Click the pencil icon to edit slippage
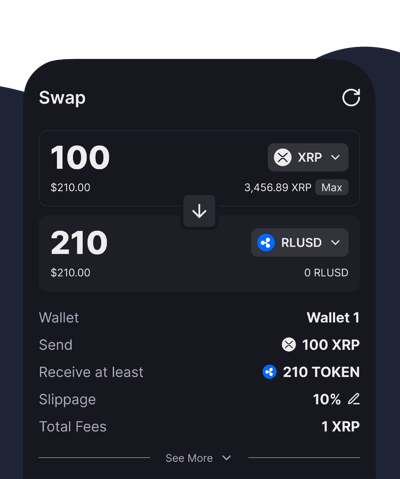This screenshot has width=400, height=479. point(354,399)
